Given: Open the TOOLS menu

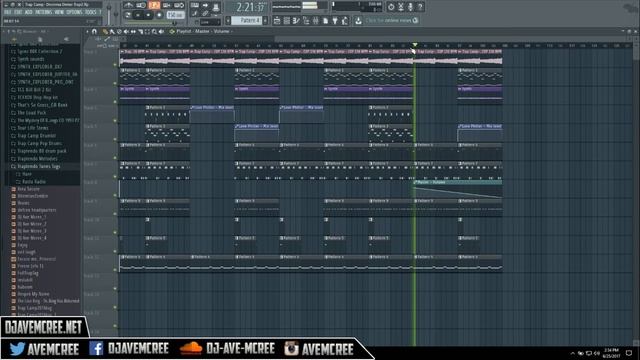Looking at the screenshot, I should 91,13.
